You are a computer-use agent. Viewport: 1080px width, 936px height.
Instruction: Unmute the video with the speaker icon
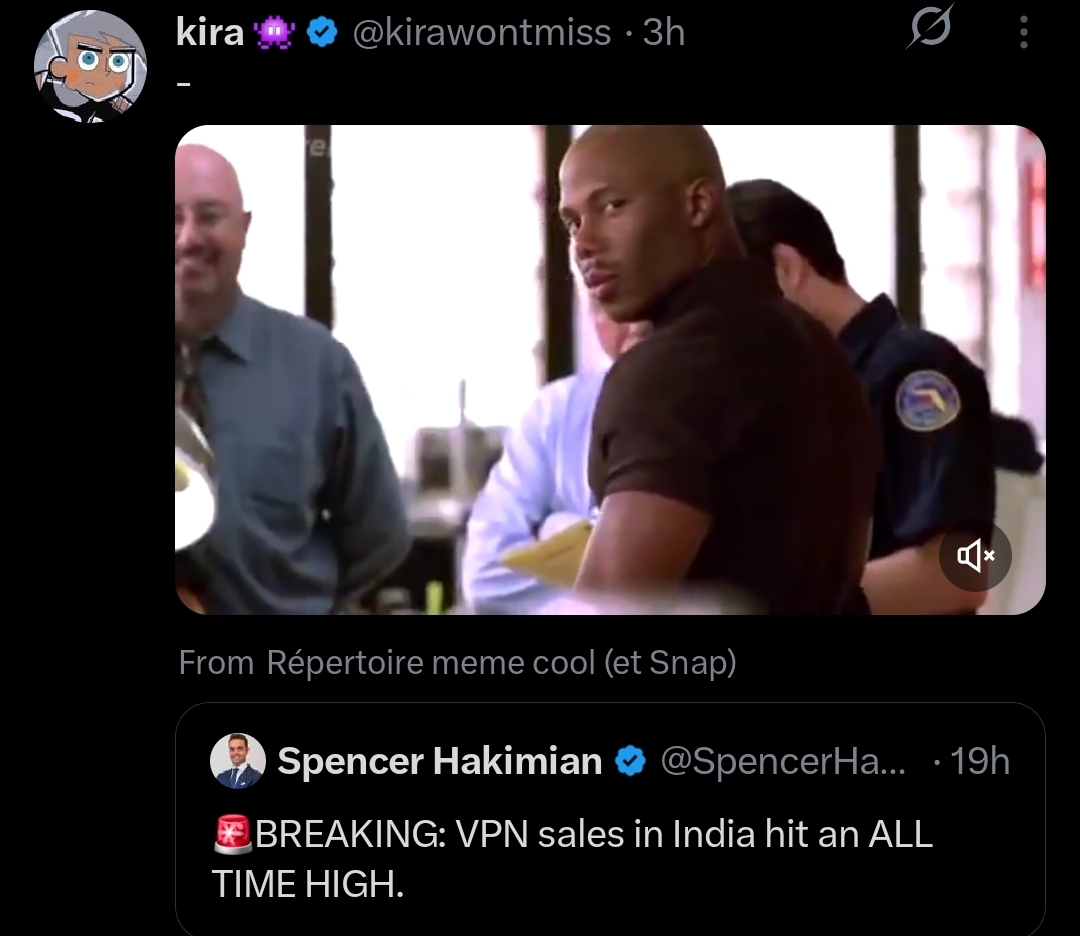click(x=975, y=555)
